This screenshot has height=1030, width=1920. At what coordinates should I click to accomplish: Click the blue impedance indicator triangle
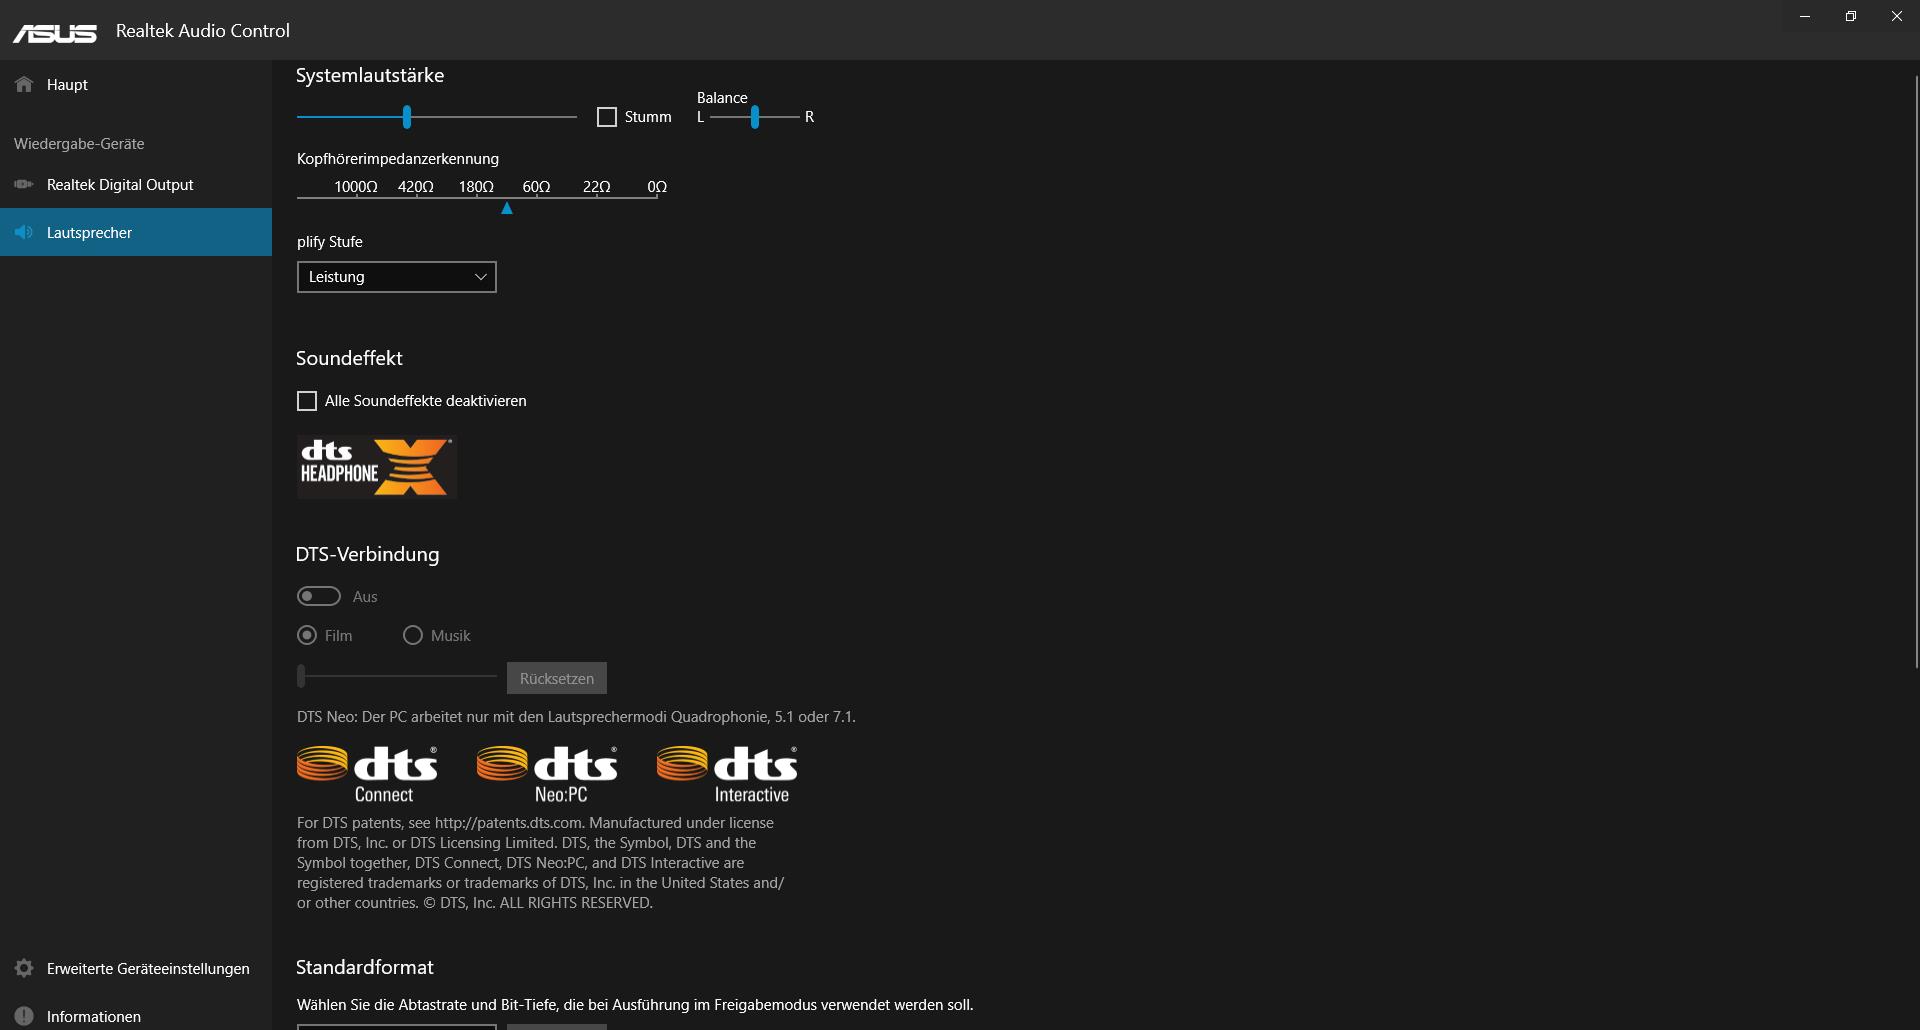(x=507, y=208)
